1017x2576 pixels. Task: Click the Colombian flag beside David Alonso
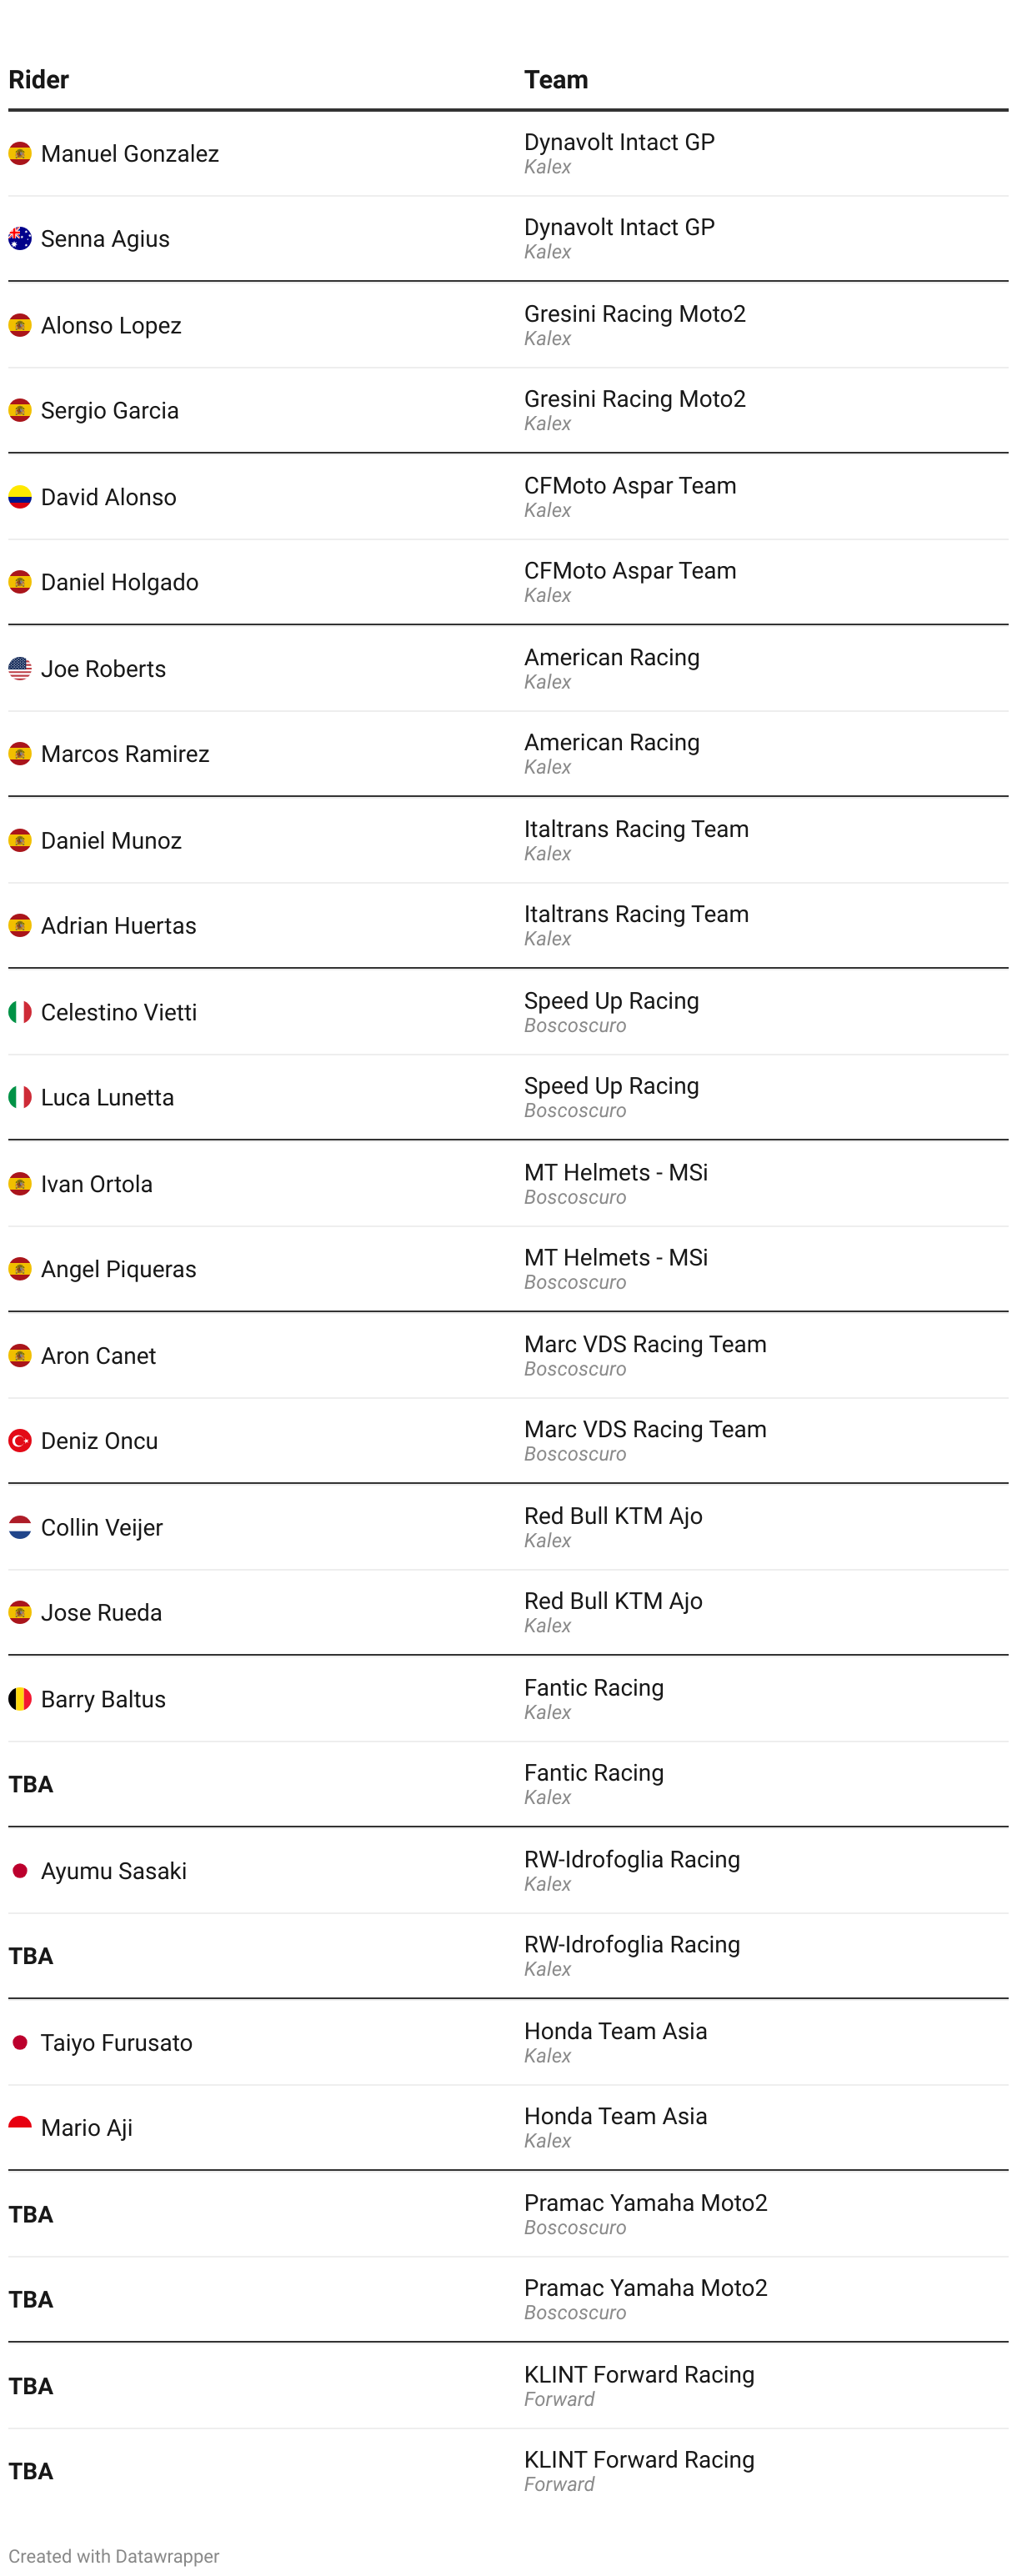20,497
